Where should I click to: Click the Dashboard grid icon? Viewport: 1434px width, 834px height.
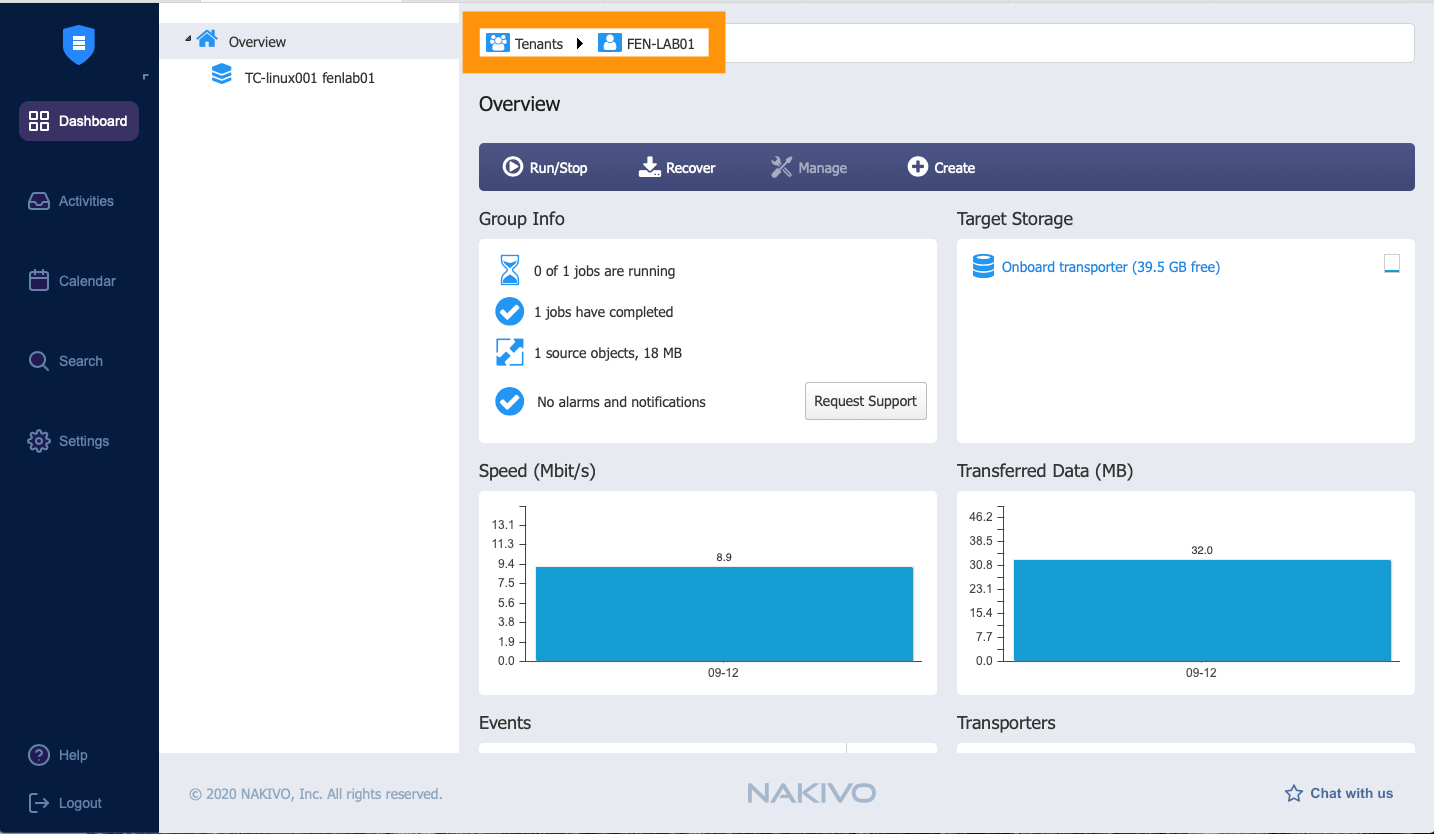pos(39,121)
